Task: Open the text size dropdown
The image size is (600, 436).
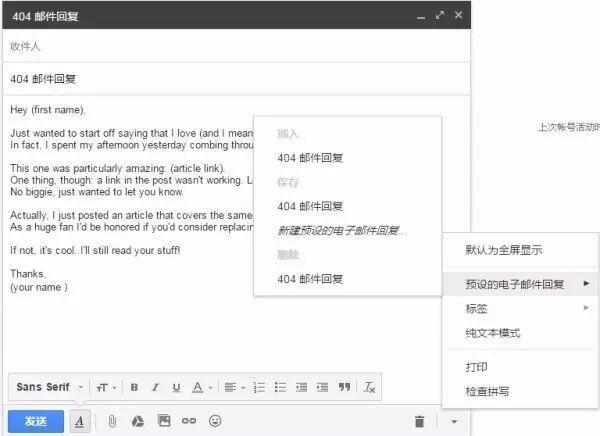Action: coord(106,387)
